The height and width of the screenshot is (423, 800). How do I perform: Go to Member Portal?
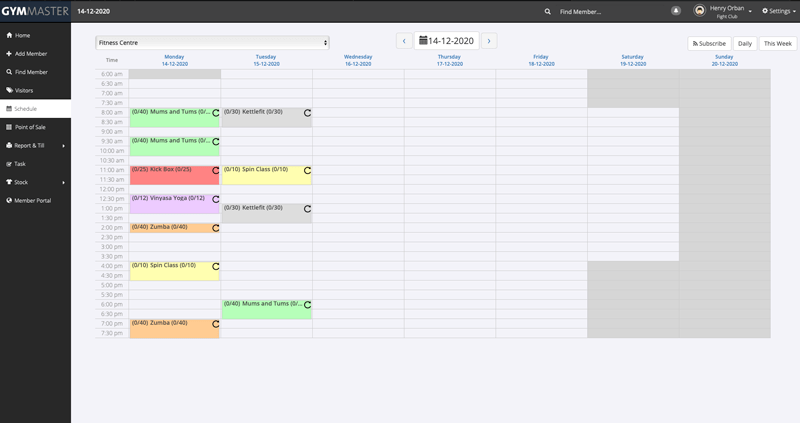pos(32,200)
